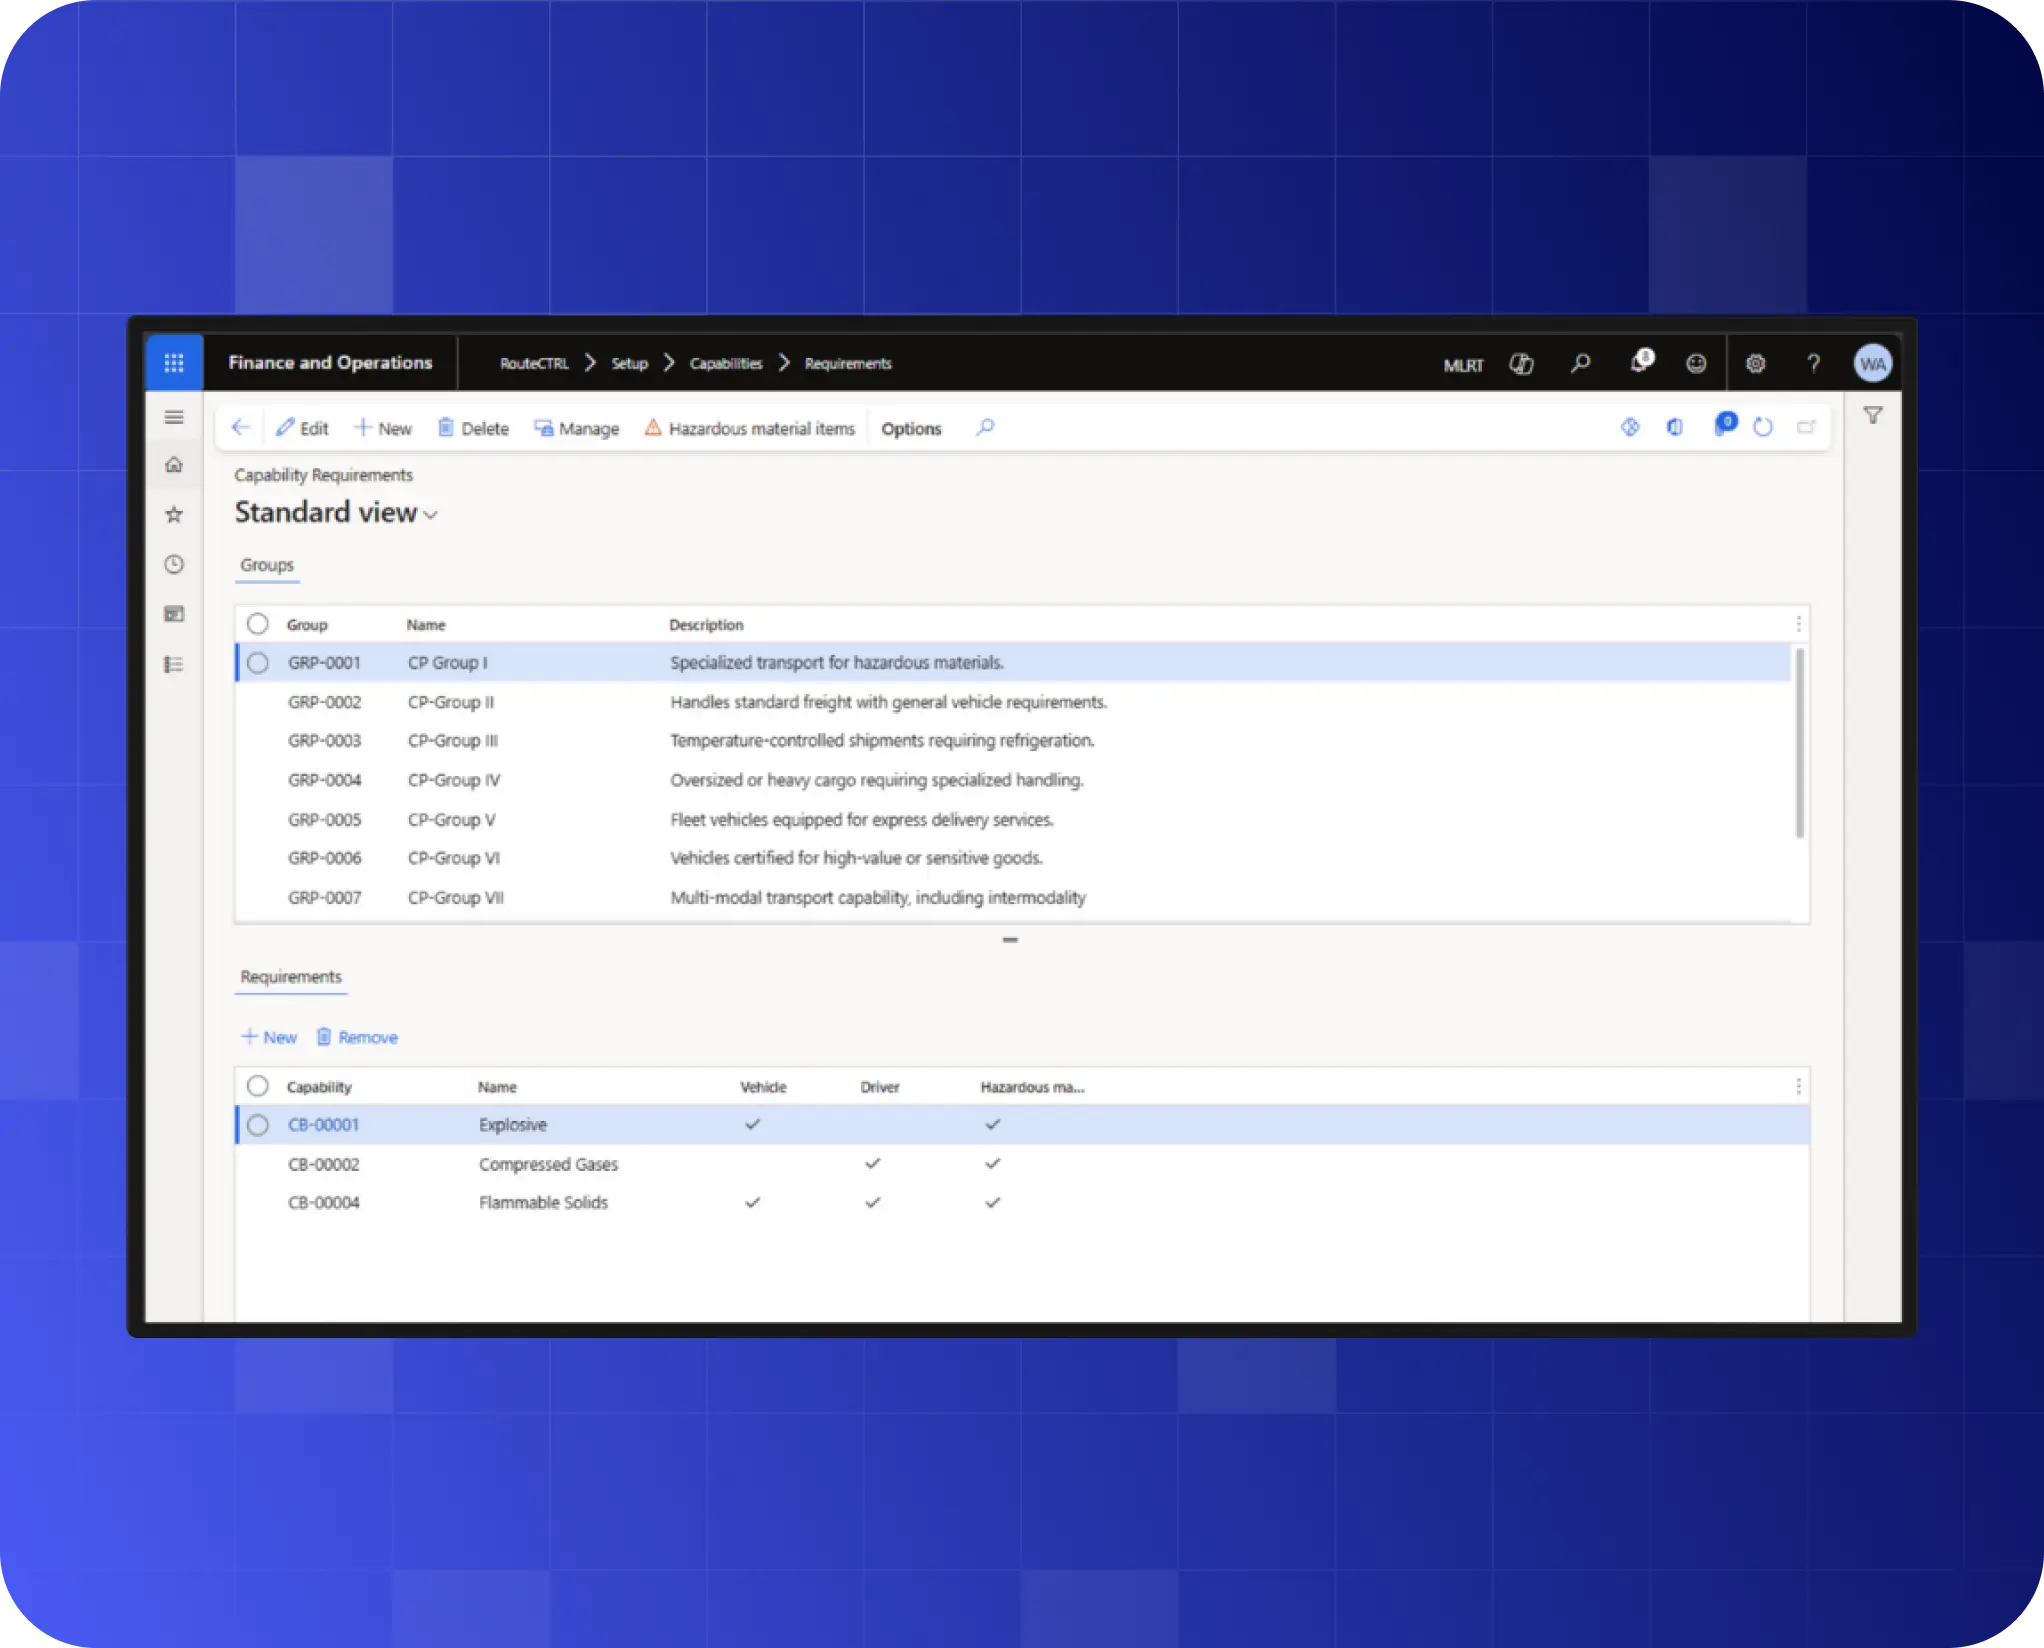Refresh the page with refresh icon
The image size is (2044, 1648).
coord(1763,428)
